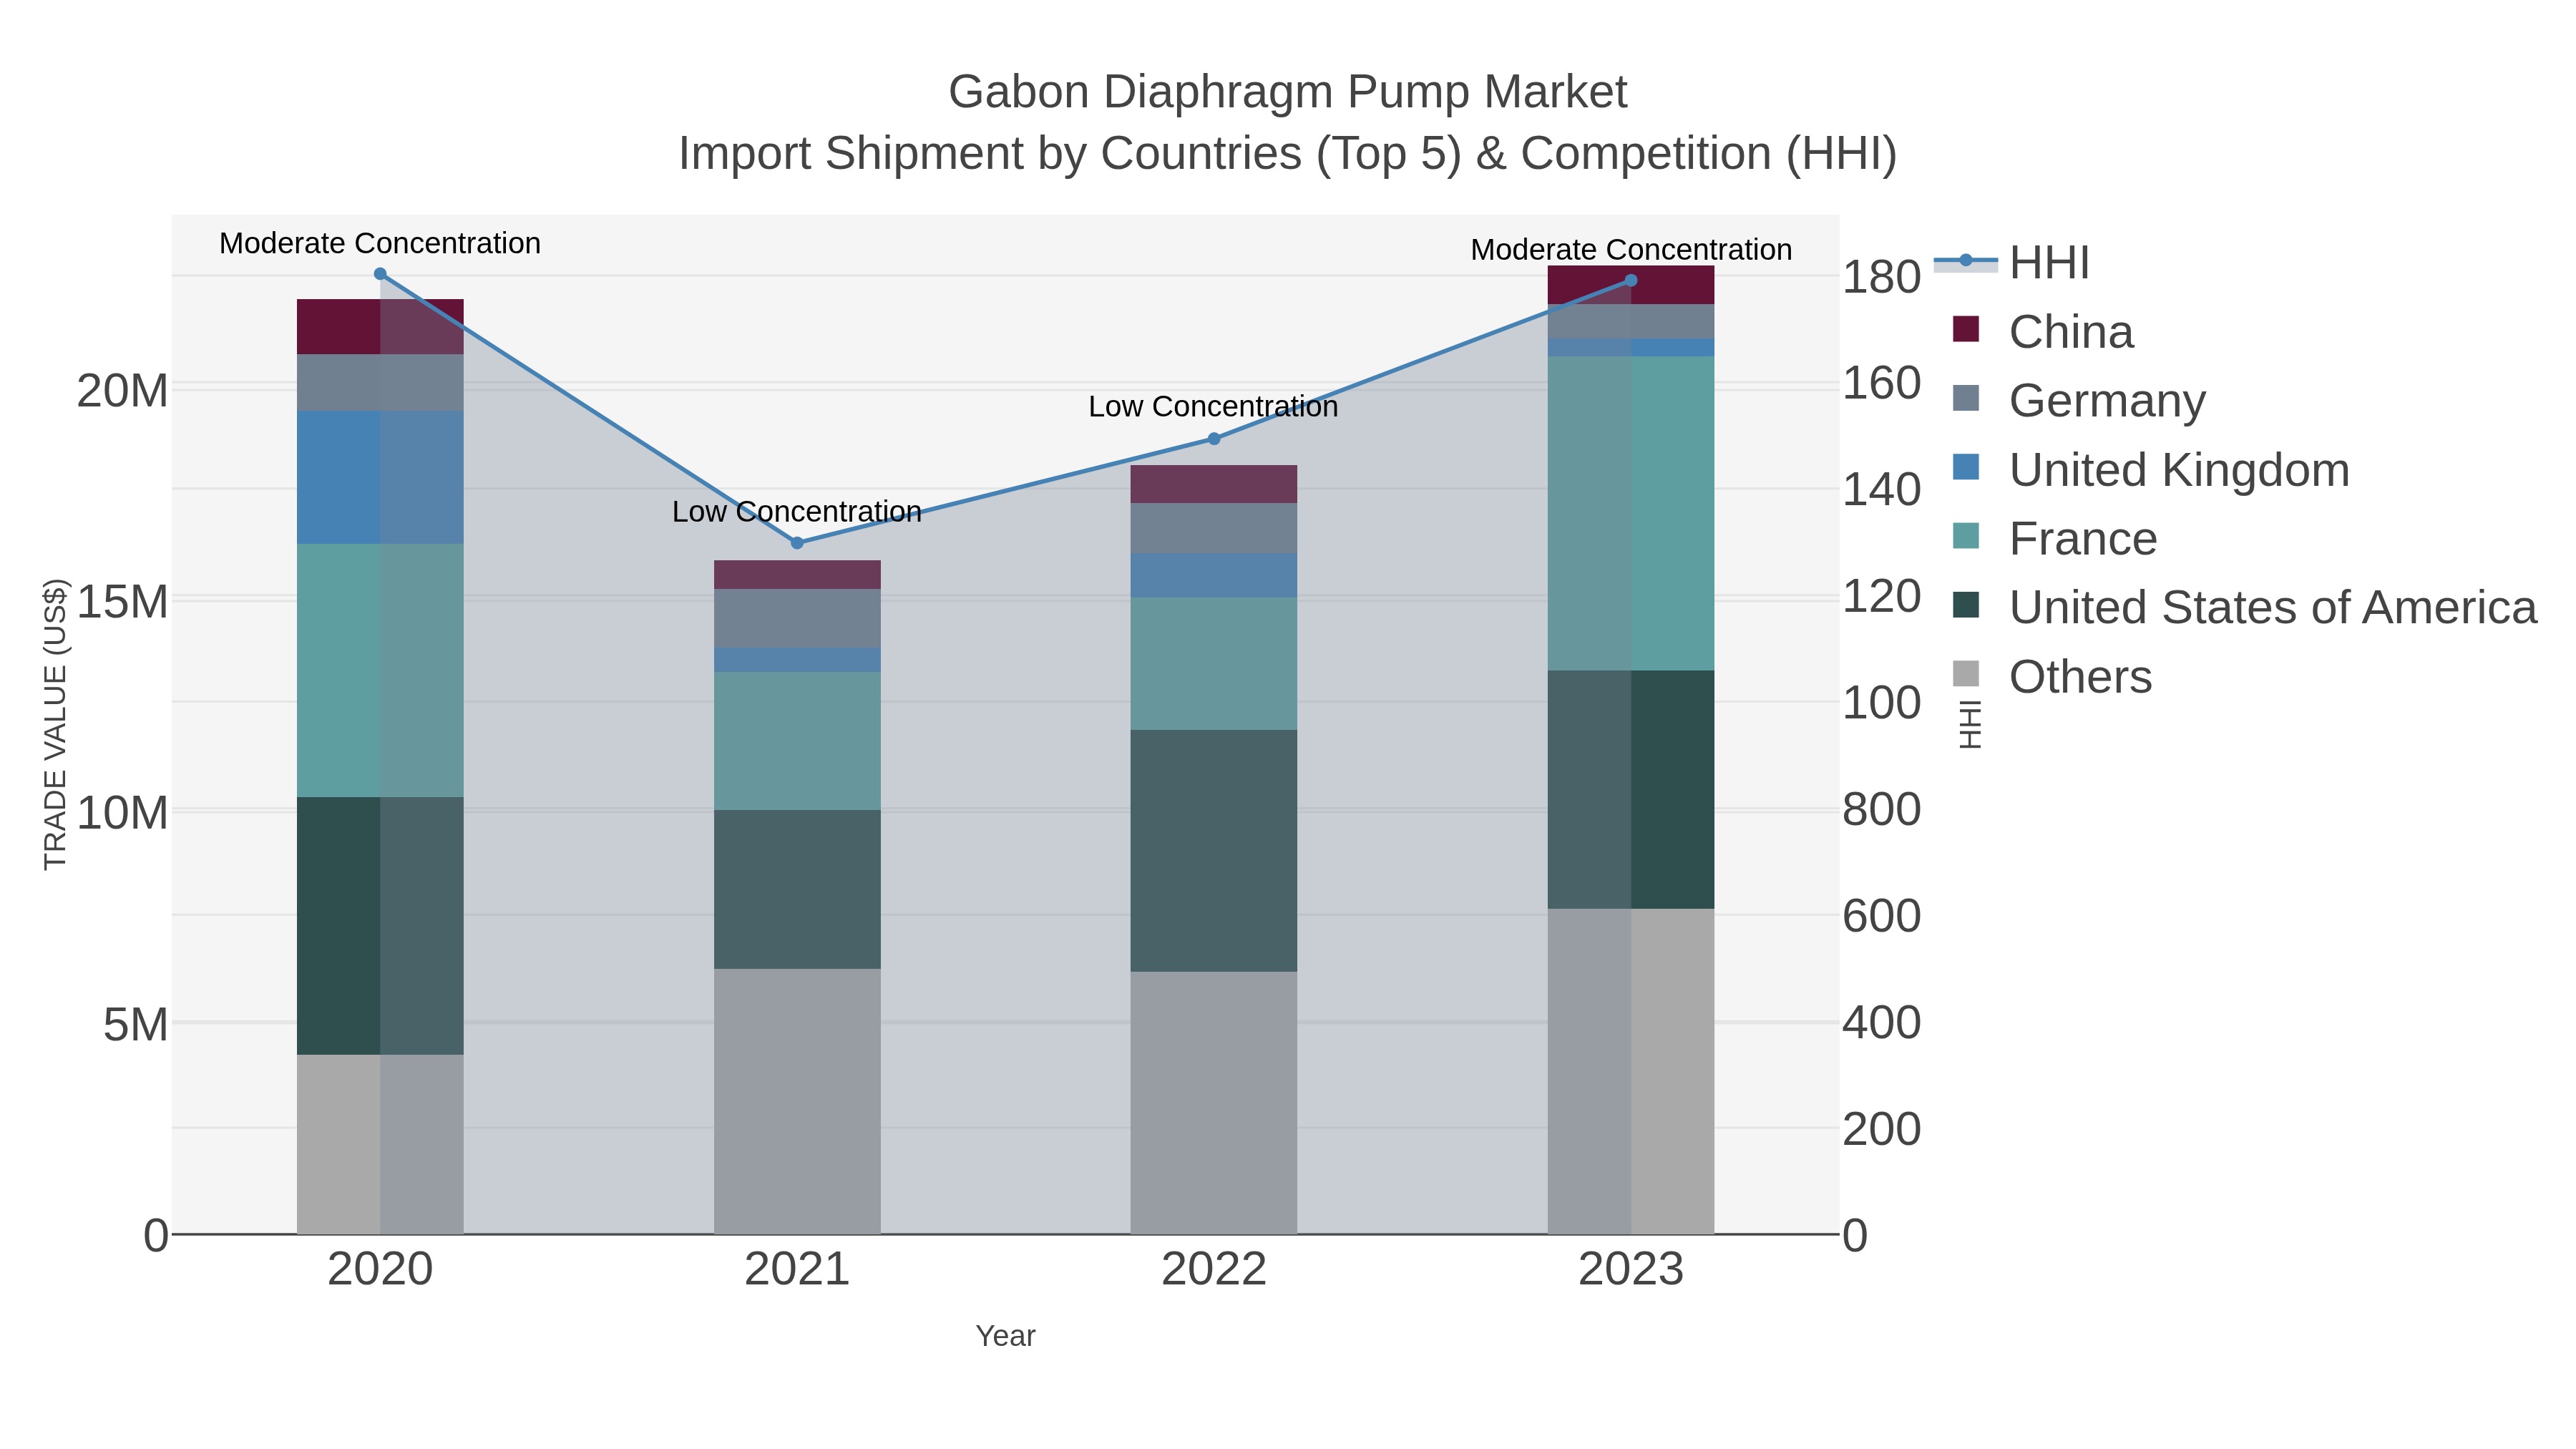
Task: Toggle the Others legend entry
Action: pos(2051,677)
